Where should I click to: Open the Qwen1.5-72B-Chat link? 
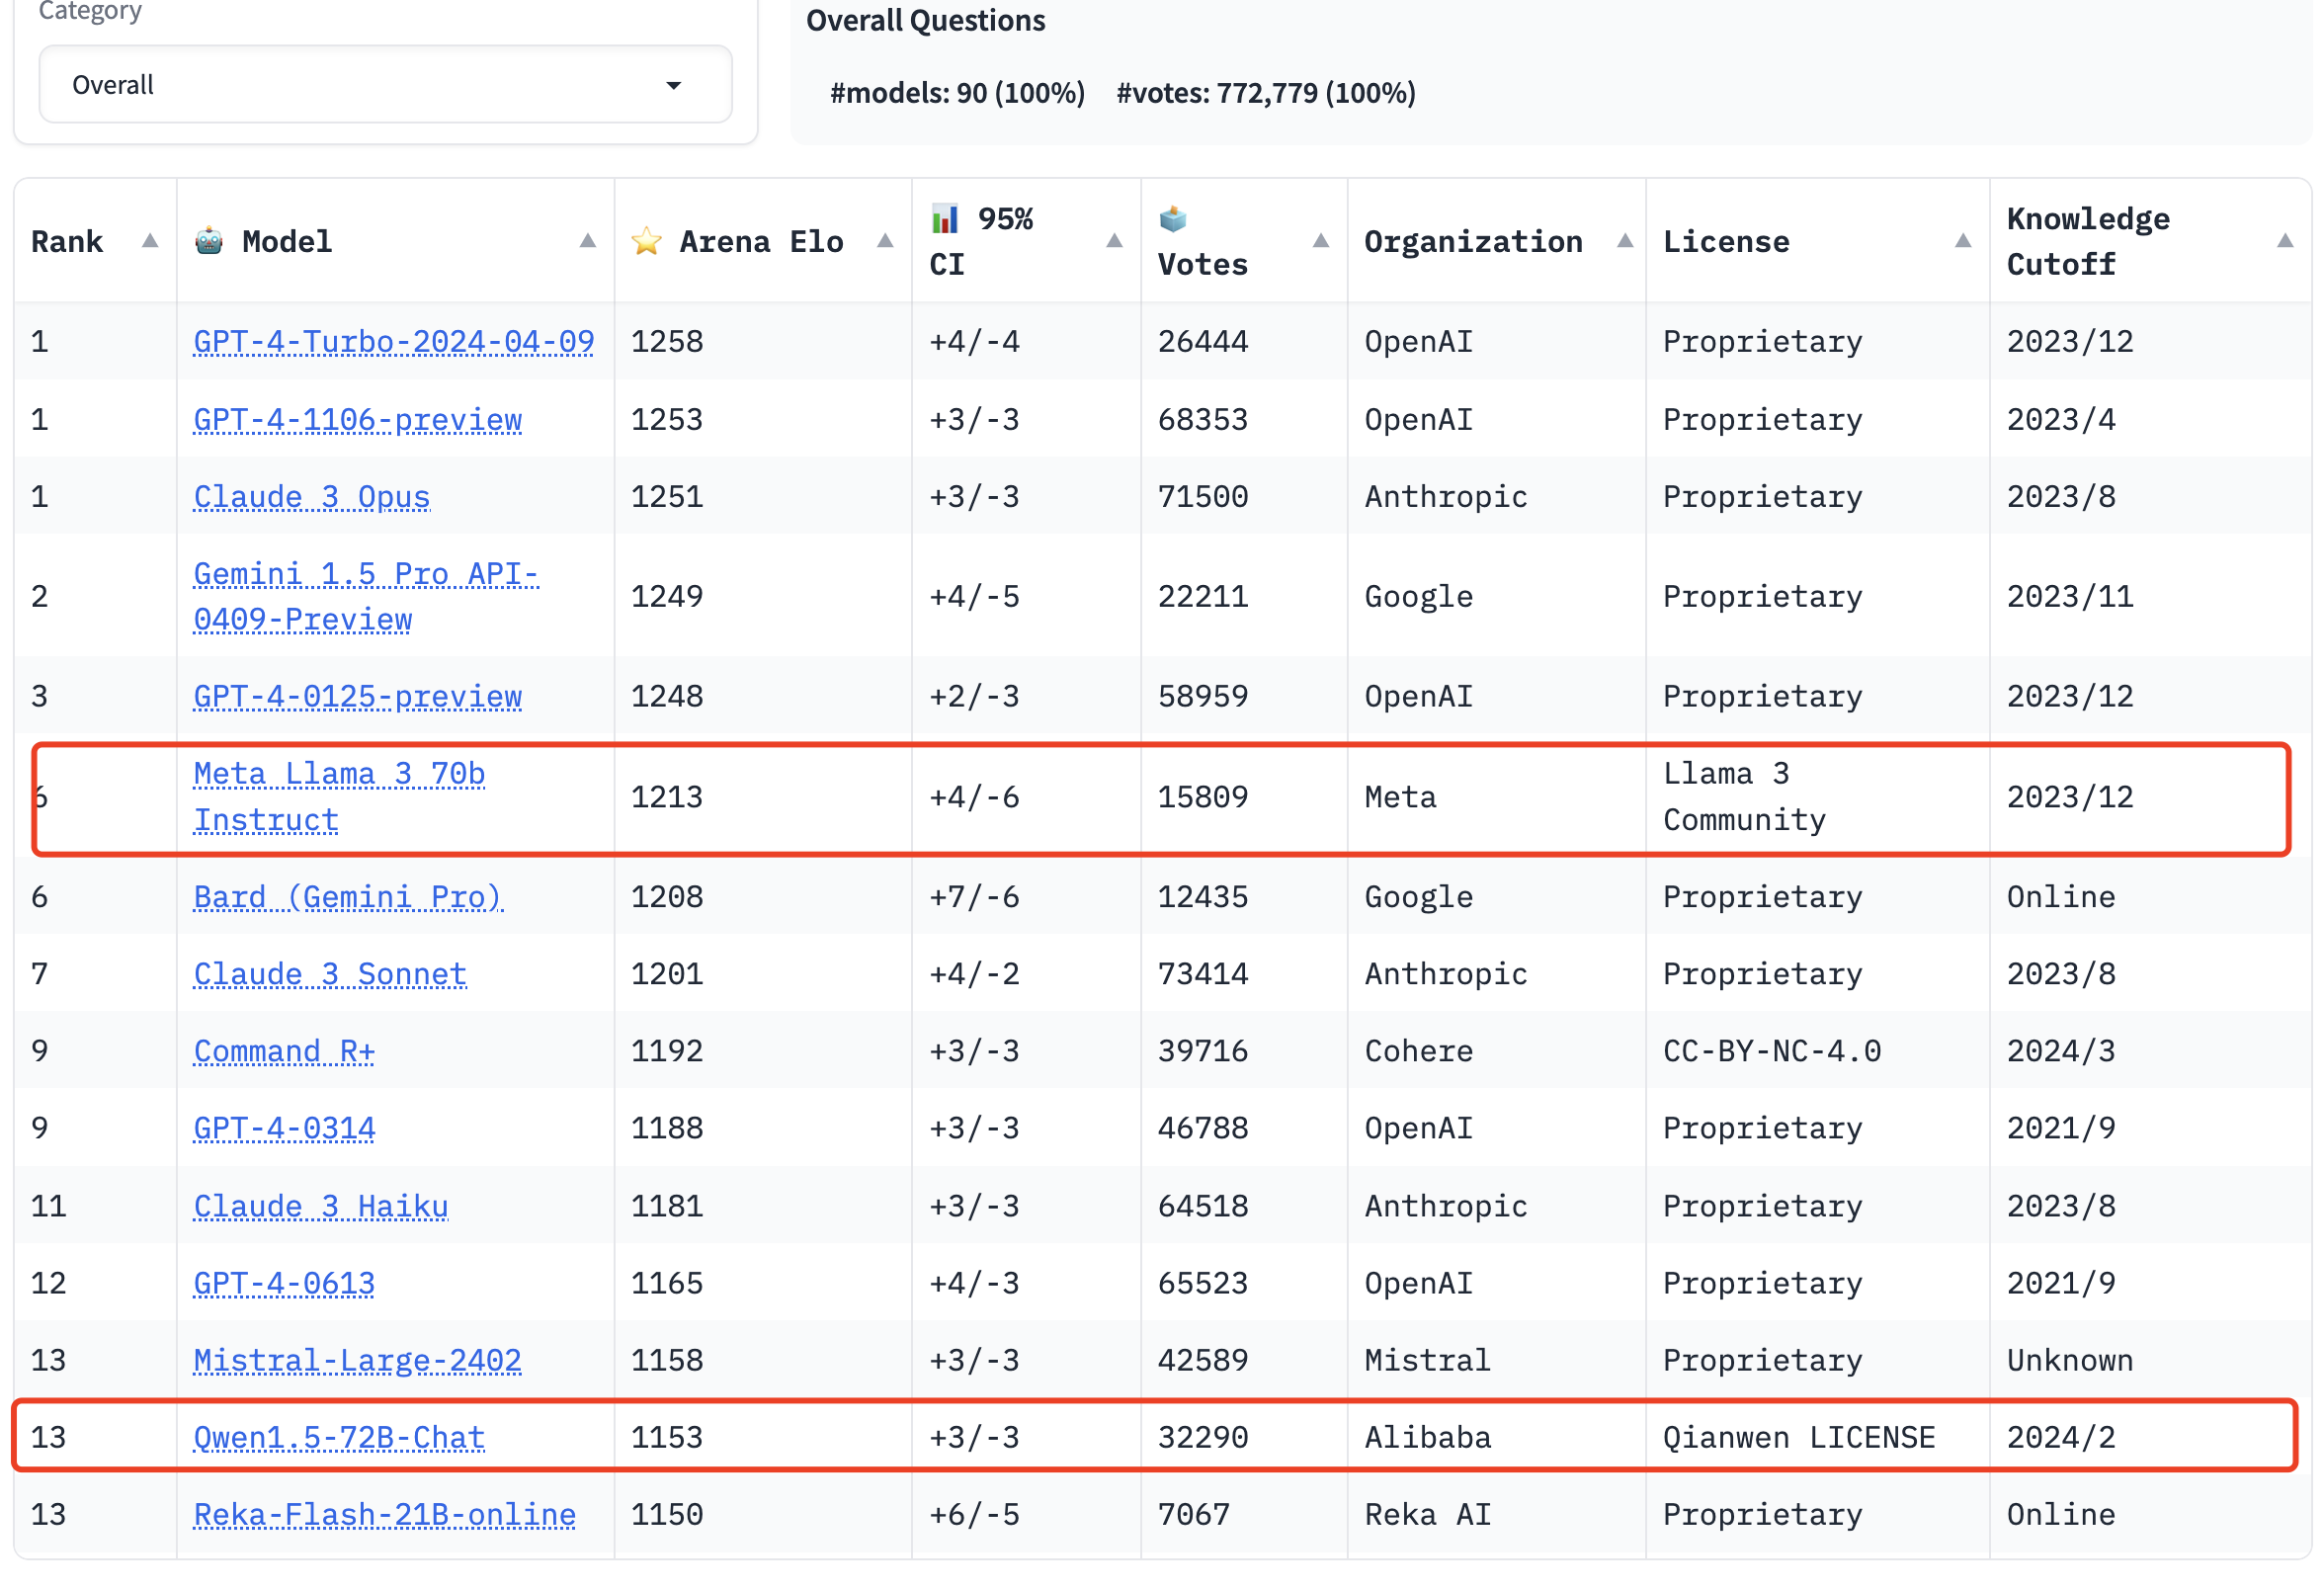pyautogui.click(x=339, y=1438)
